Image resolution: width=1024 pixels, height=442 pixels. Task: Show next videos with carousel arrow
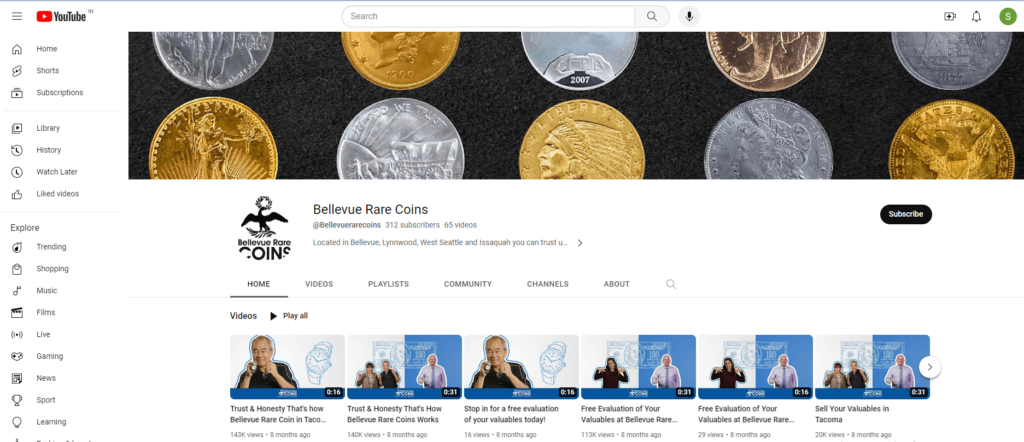[x=929, y=367]
